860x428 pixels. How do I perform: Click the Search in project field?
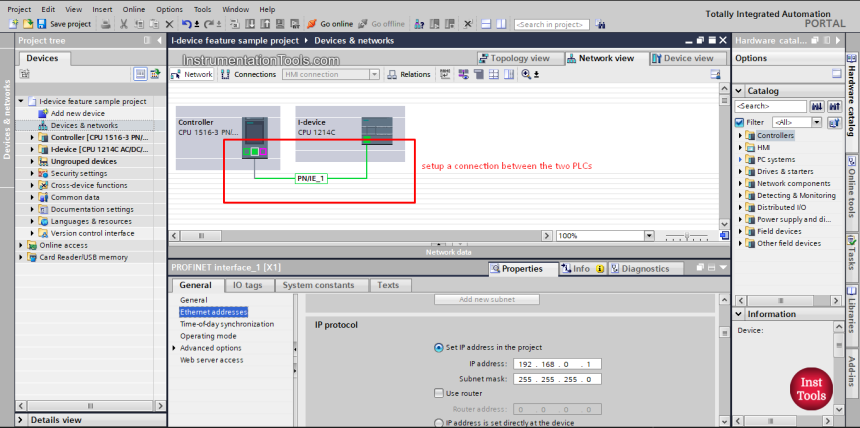tap(552, 25)
